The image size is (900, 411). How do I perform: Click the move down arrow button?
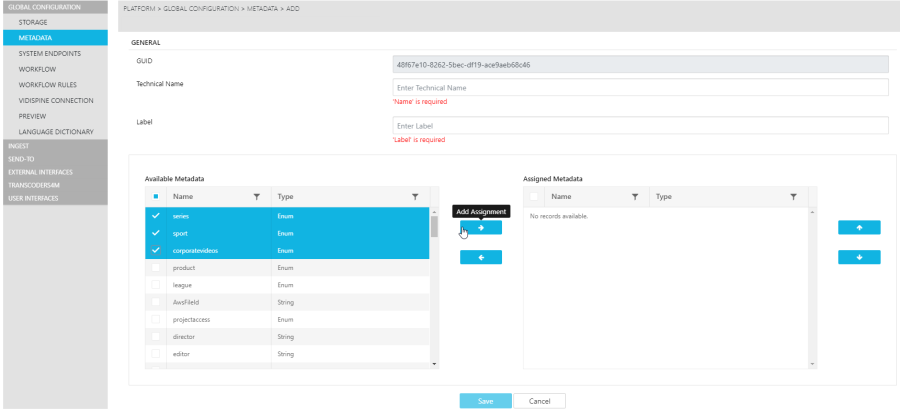[x=859, y=258]
